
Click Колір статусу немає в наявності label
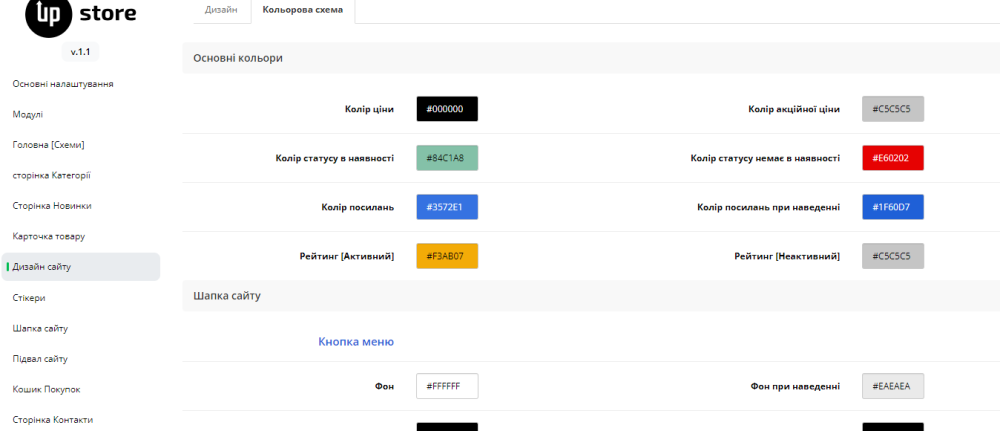point(765,158)
